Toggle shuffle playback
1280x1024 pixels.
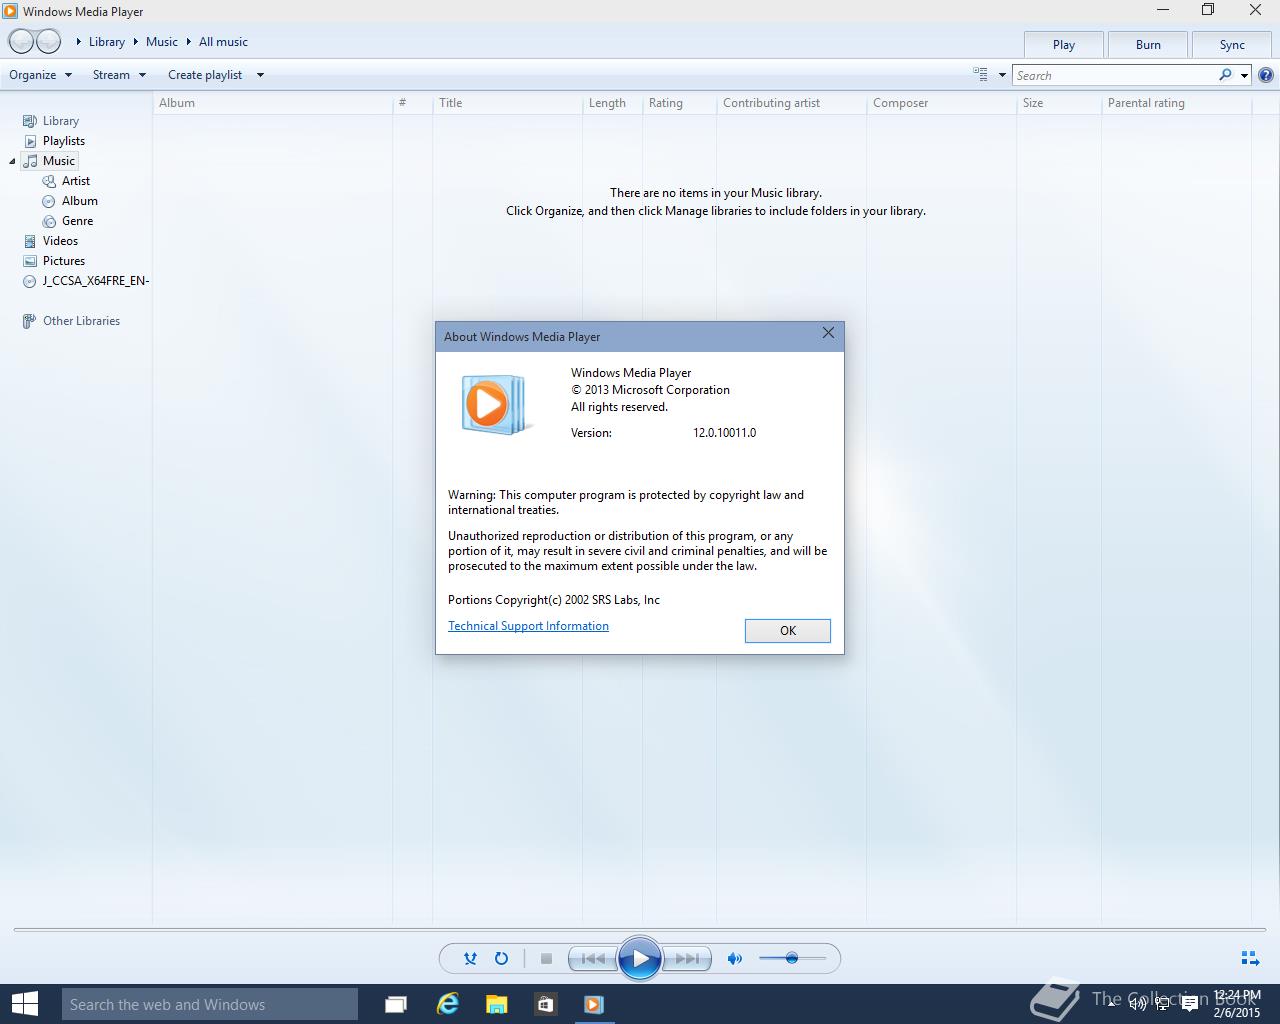click(470, 958)
